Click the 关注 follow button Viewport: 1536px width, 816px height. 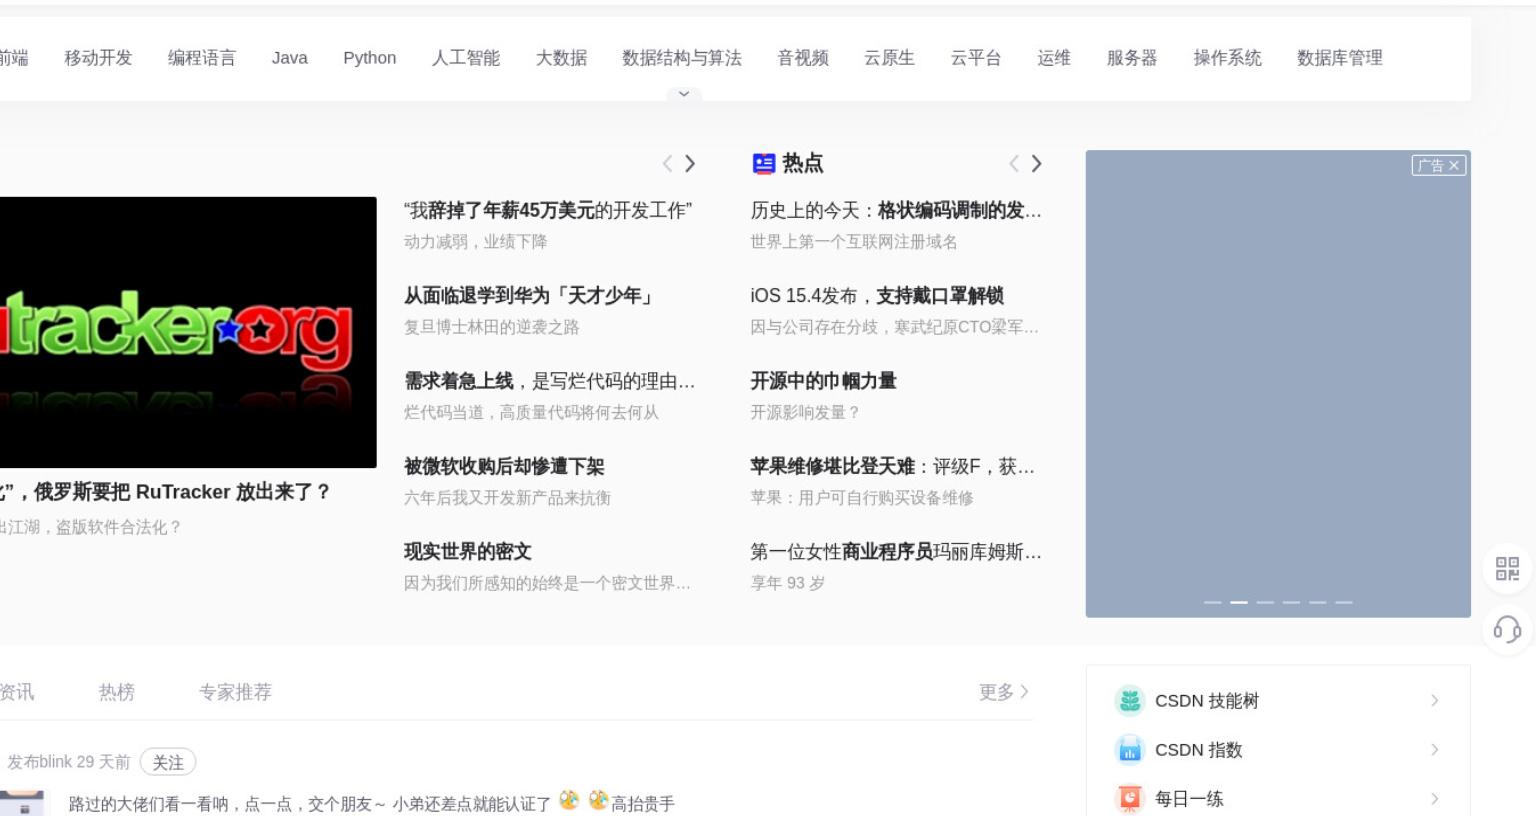[x=168, y=762]
